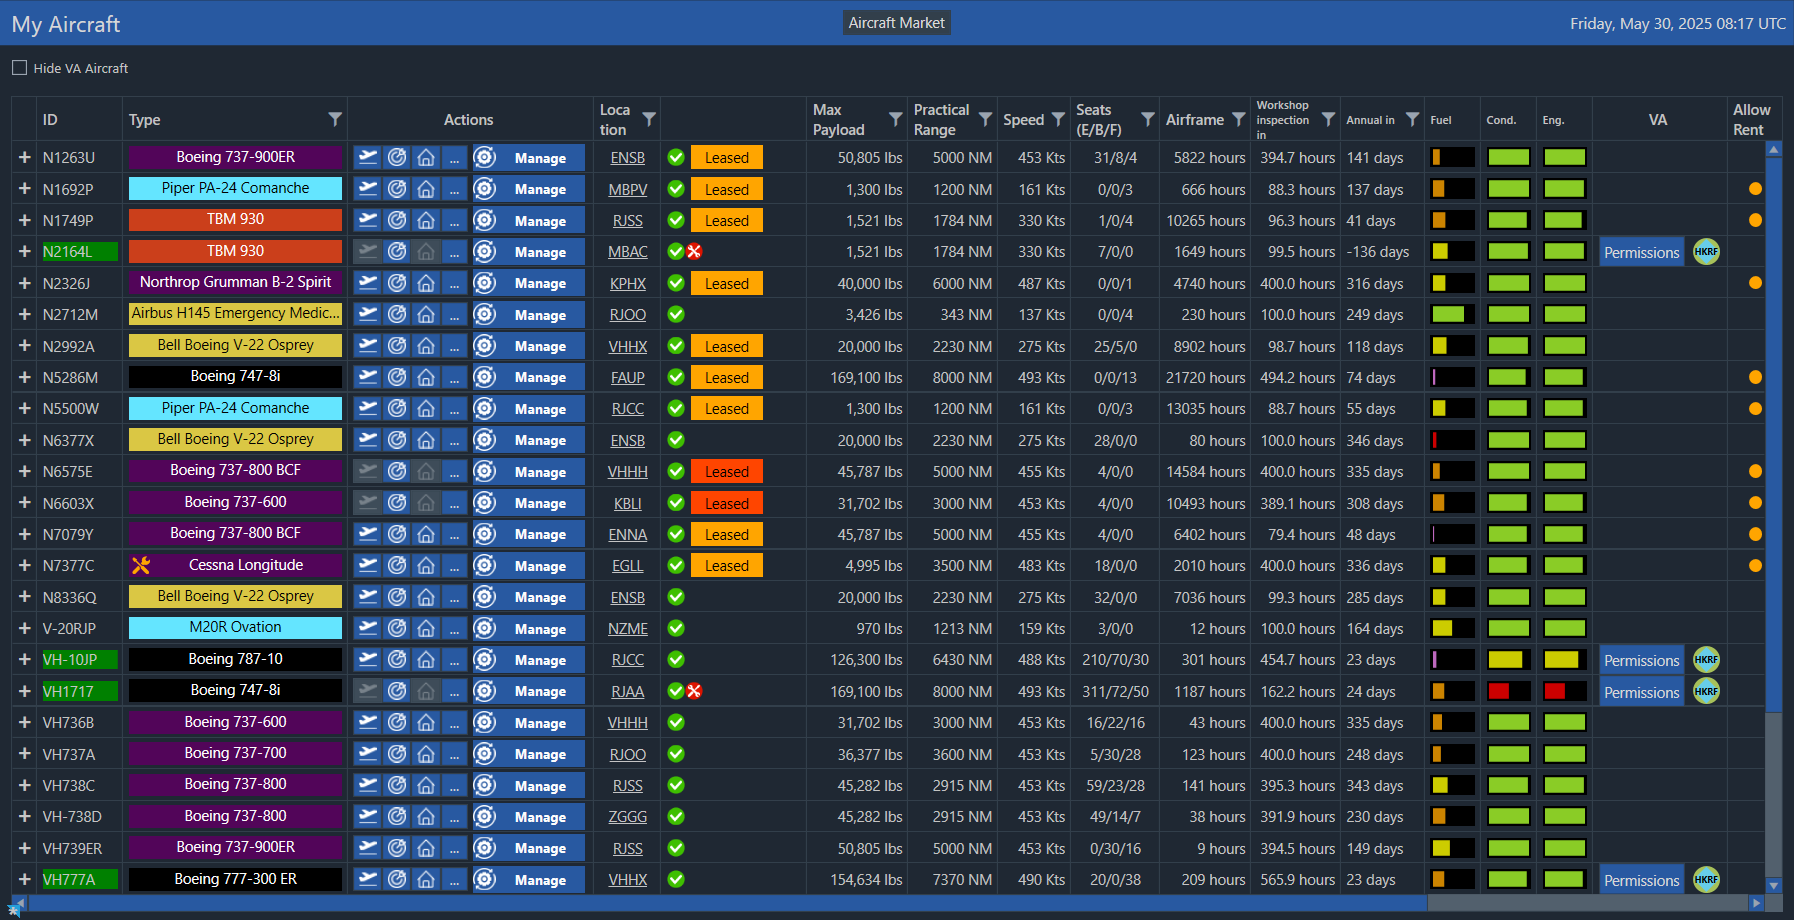The height and width of the screenshot is (920, 1794).
Task: Click the radar target icon for N2712M
Action: 397,315
